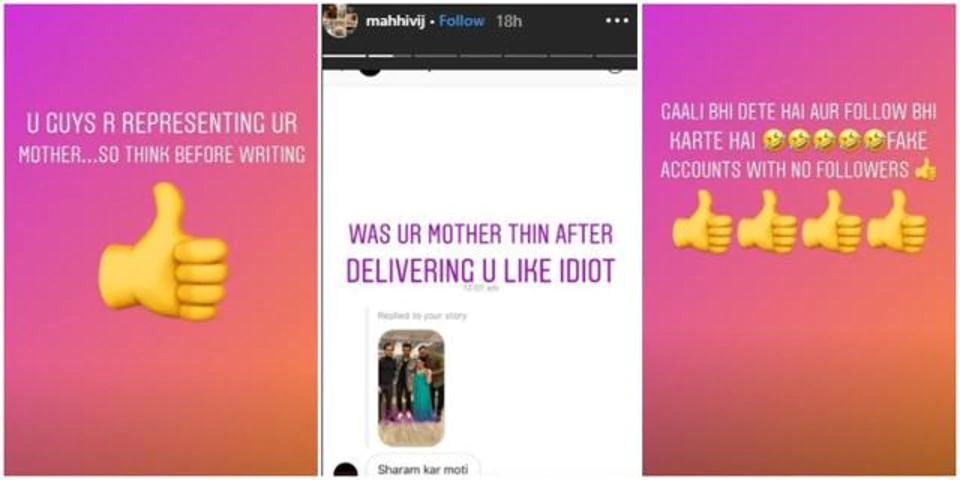Screen dimensions: 960x480
Task: Click the mahhivij profile picture
Action: pyautogui.click(x=339, y=21)
